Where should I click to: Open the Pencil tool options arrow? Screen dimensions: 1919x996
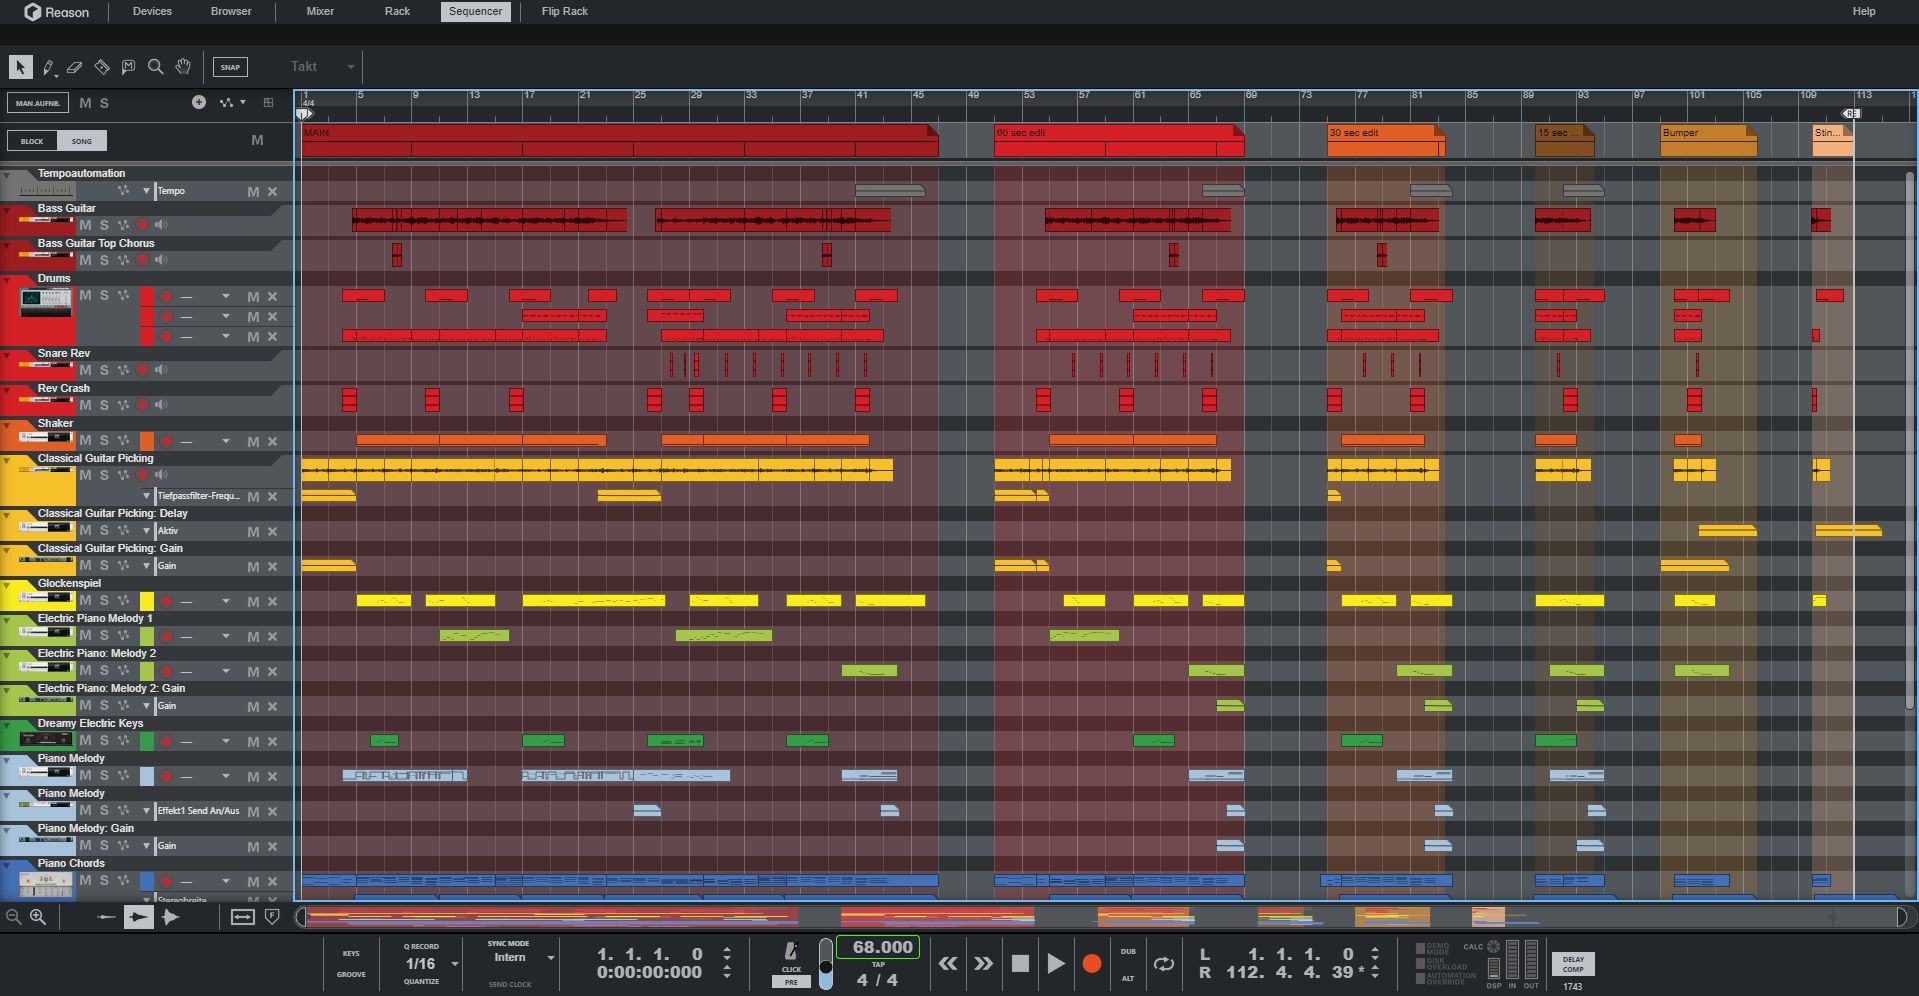57,75
